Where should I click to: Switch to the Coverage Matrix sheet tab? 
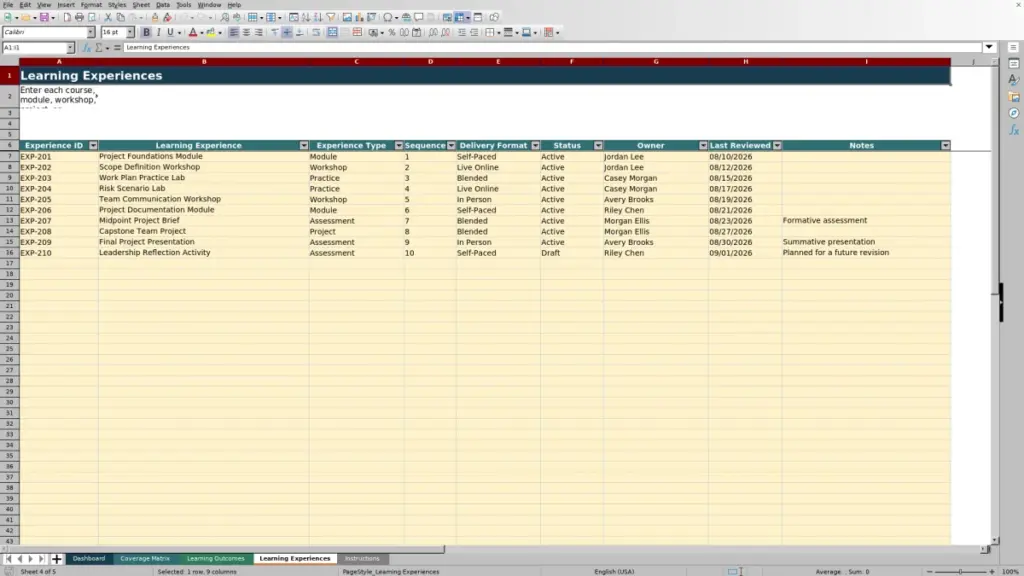click(x=145, y=559)
